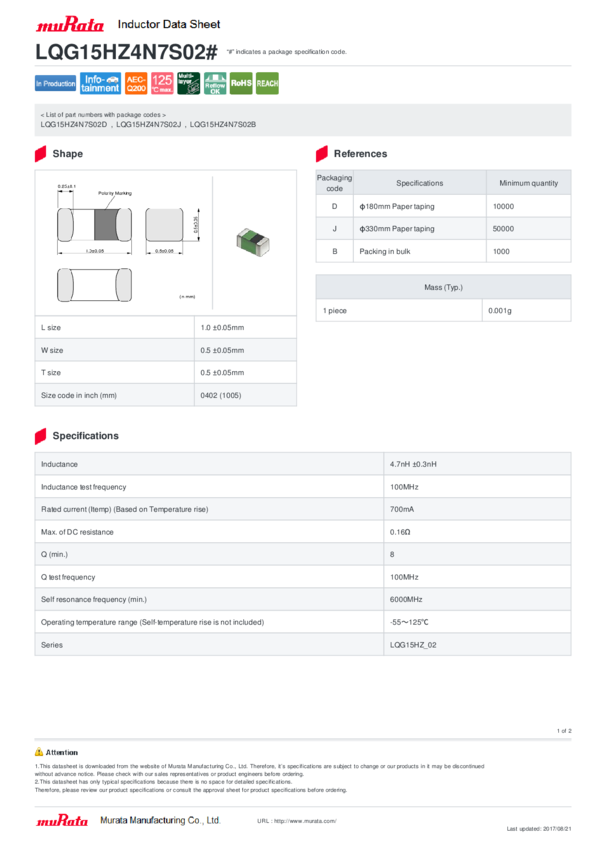Click the Mass (Typ.) table header
Viewport: 601px width, 850px height.
click(443, 287)
